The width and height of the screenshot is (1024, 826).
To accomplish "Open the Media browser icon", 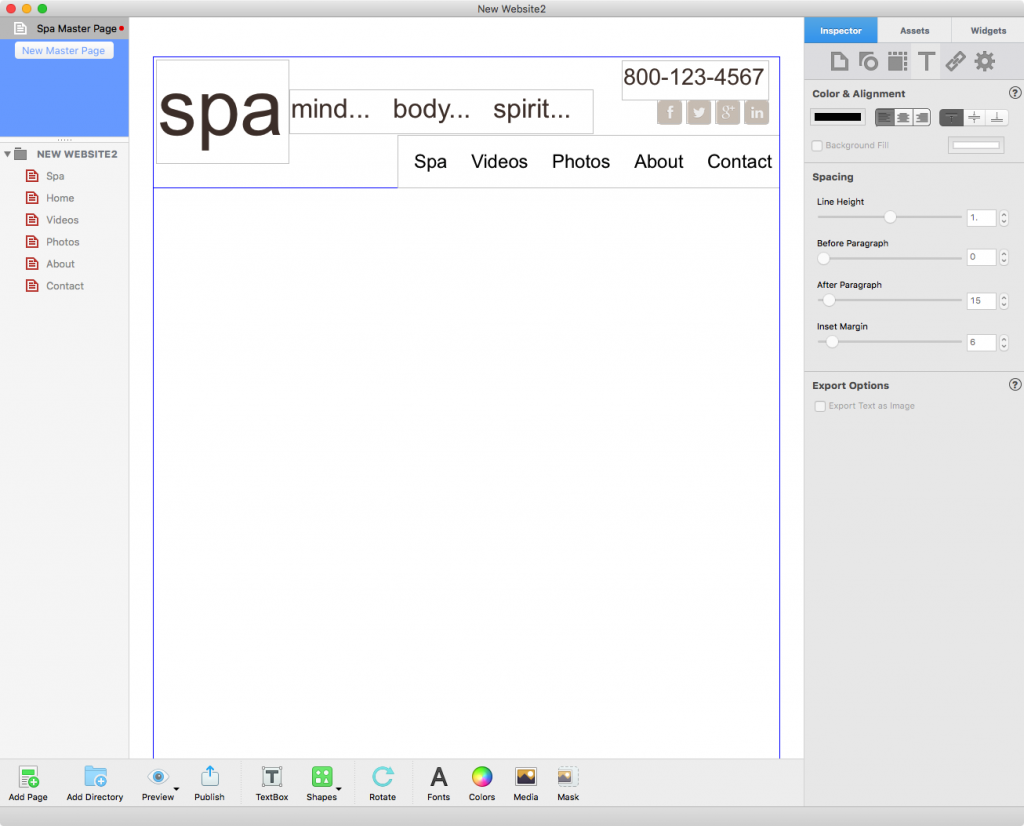I will click(526, 777).
